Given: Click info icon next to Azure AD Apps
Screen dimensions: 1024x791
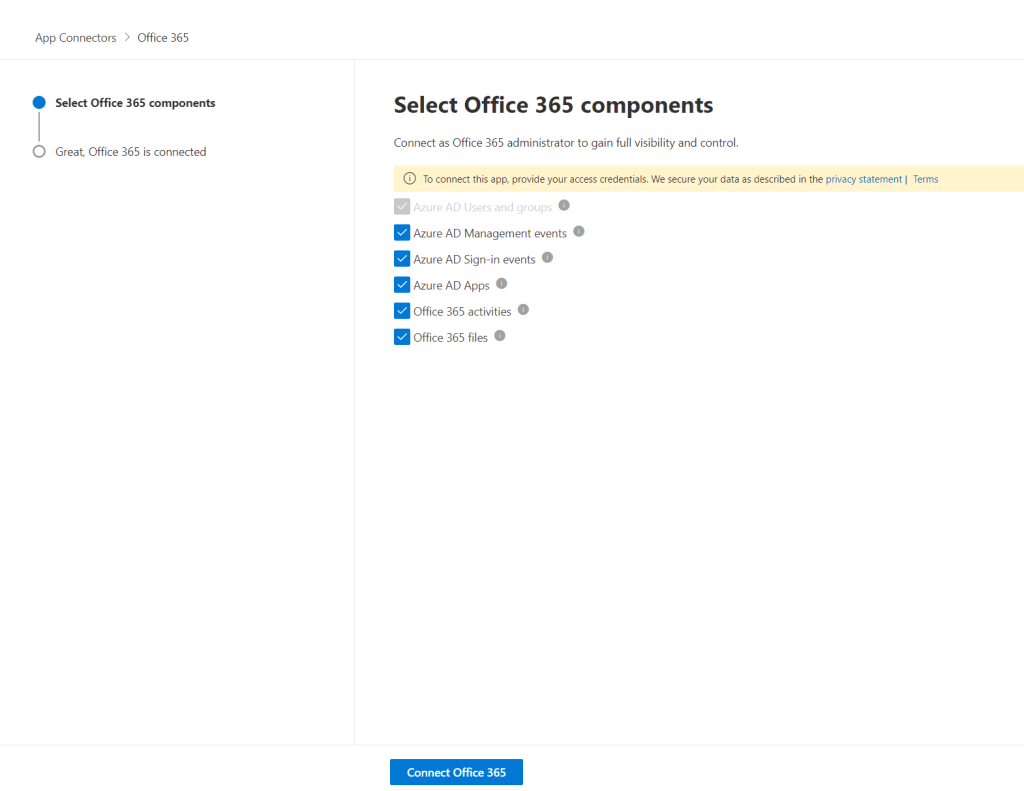Looking at the screenshot, I should point(502,284).
